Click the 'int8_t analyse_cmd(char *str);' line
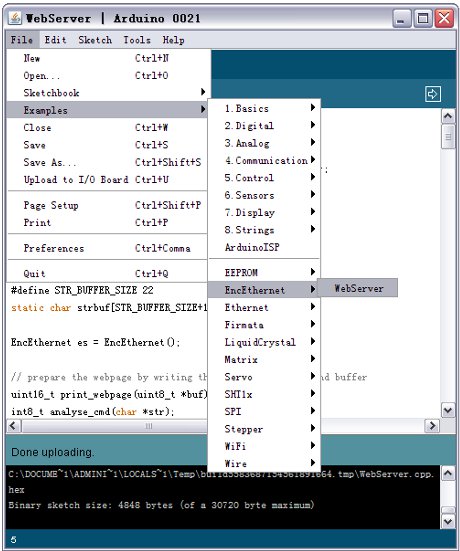460x551 pixels. click(x=92, y=411)
